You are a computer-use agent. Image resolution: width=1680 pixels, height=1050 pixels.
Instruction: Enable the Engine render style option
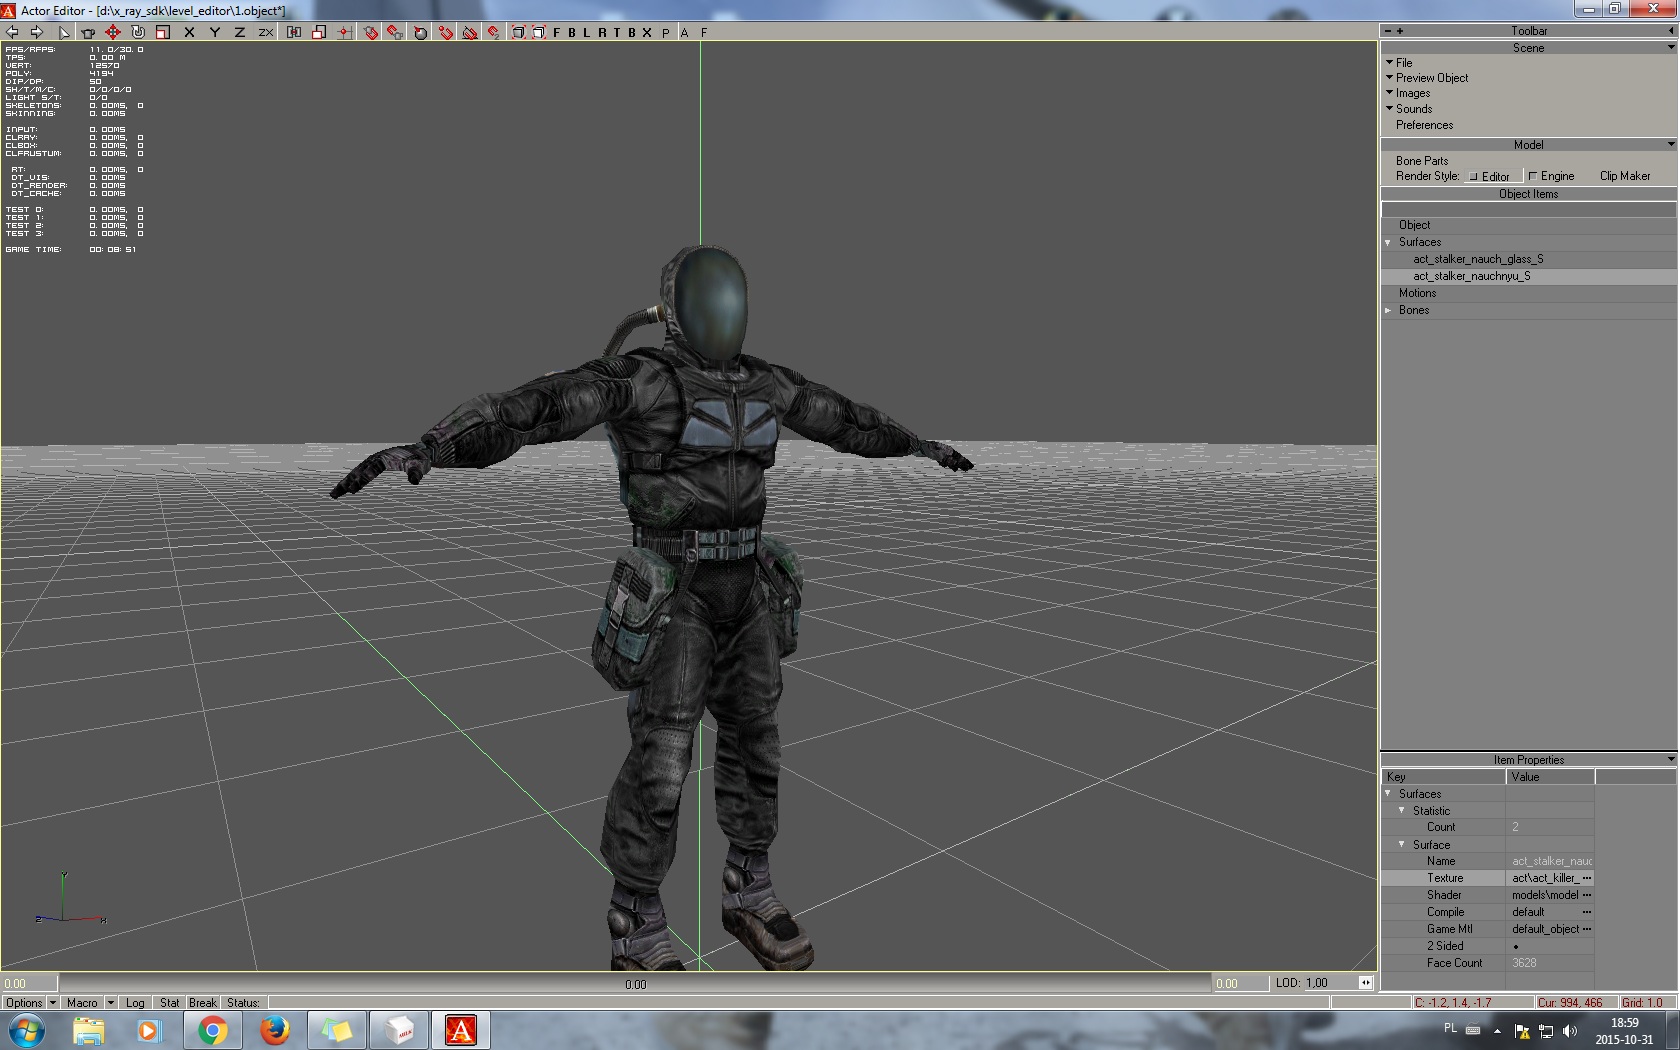click(1551, 176)
